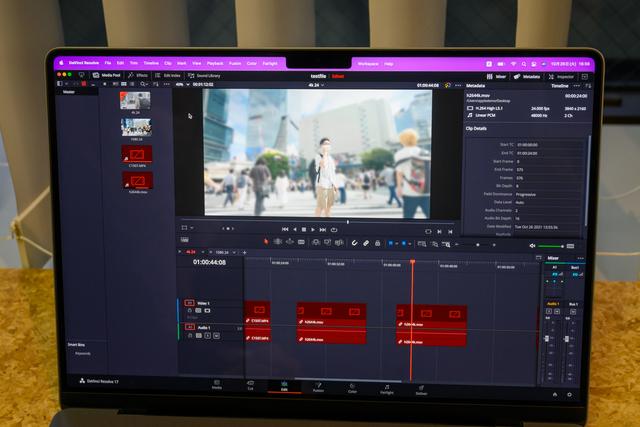The height and width of the screenshot is (427, 640).
Task: Toggle Video 1 auto track selector
Action: click(198, 311)
